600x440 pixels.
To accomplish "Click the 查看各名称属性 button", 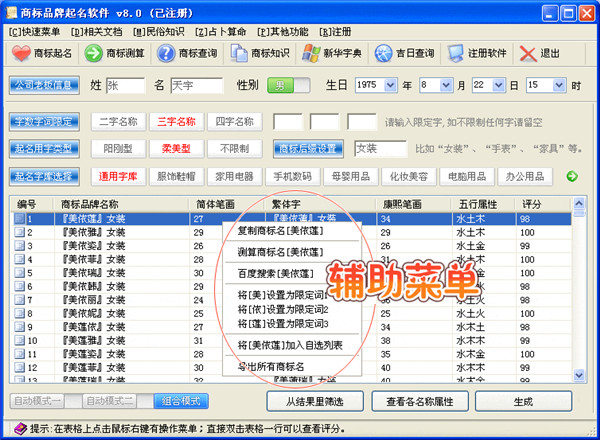I will coord(420,401).
